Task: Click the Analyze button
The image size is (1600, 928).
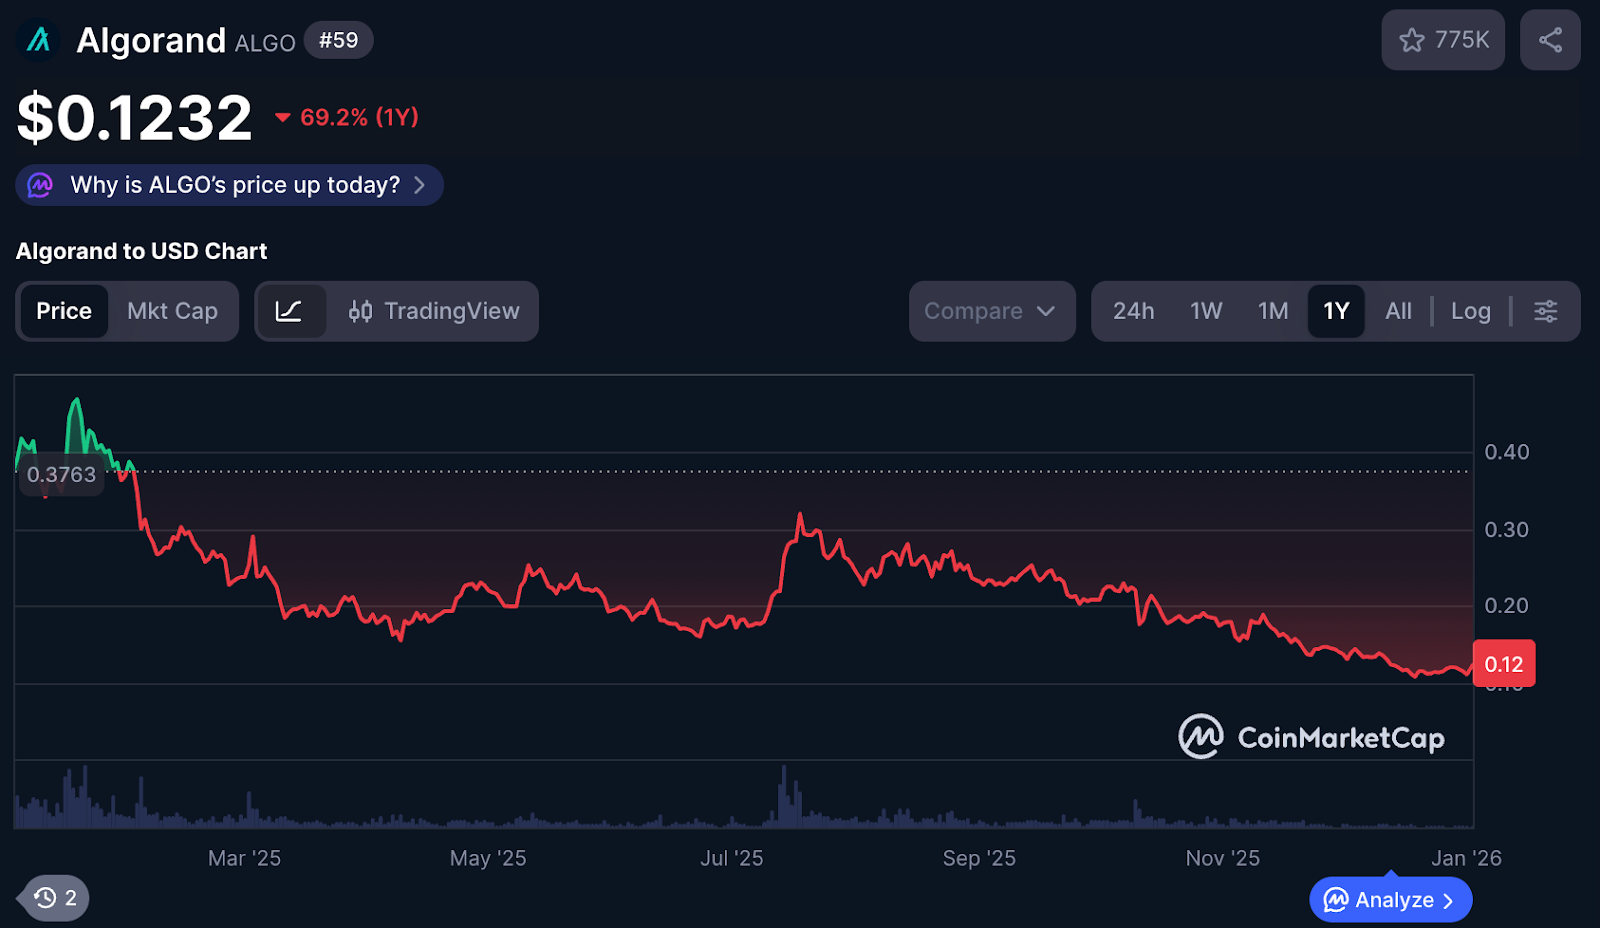Action: [x=1390, y=899]
